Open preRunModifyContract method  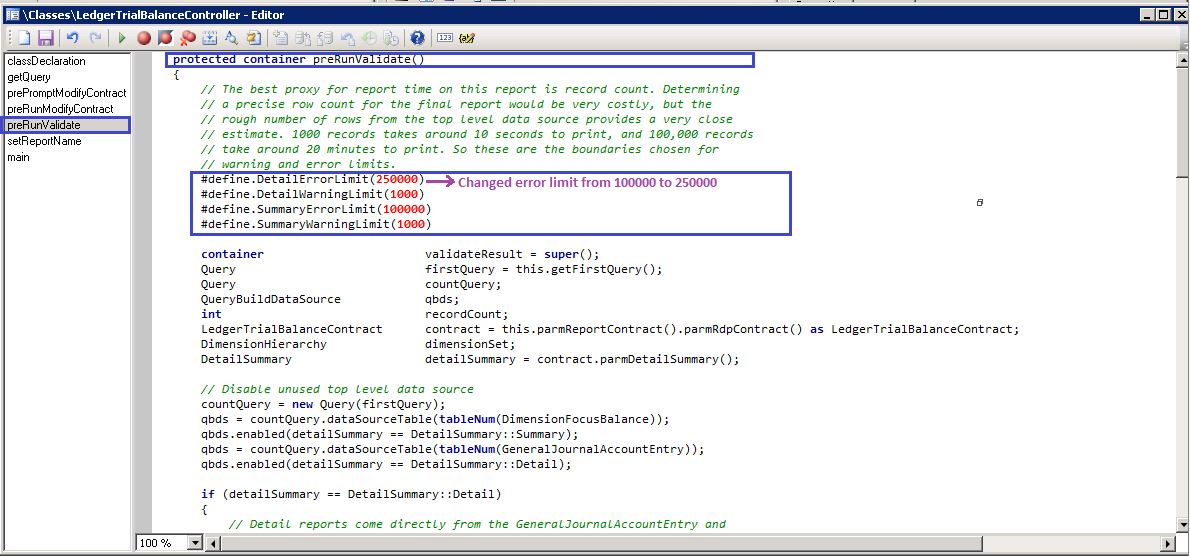(x=60, y=108)
